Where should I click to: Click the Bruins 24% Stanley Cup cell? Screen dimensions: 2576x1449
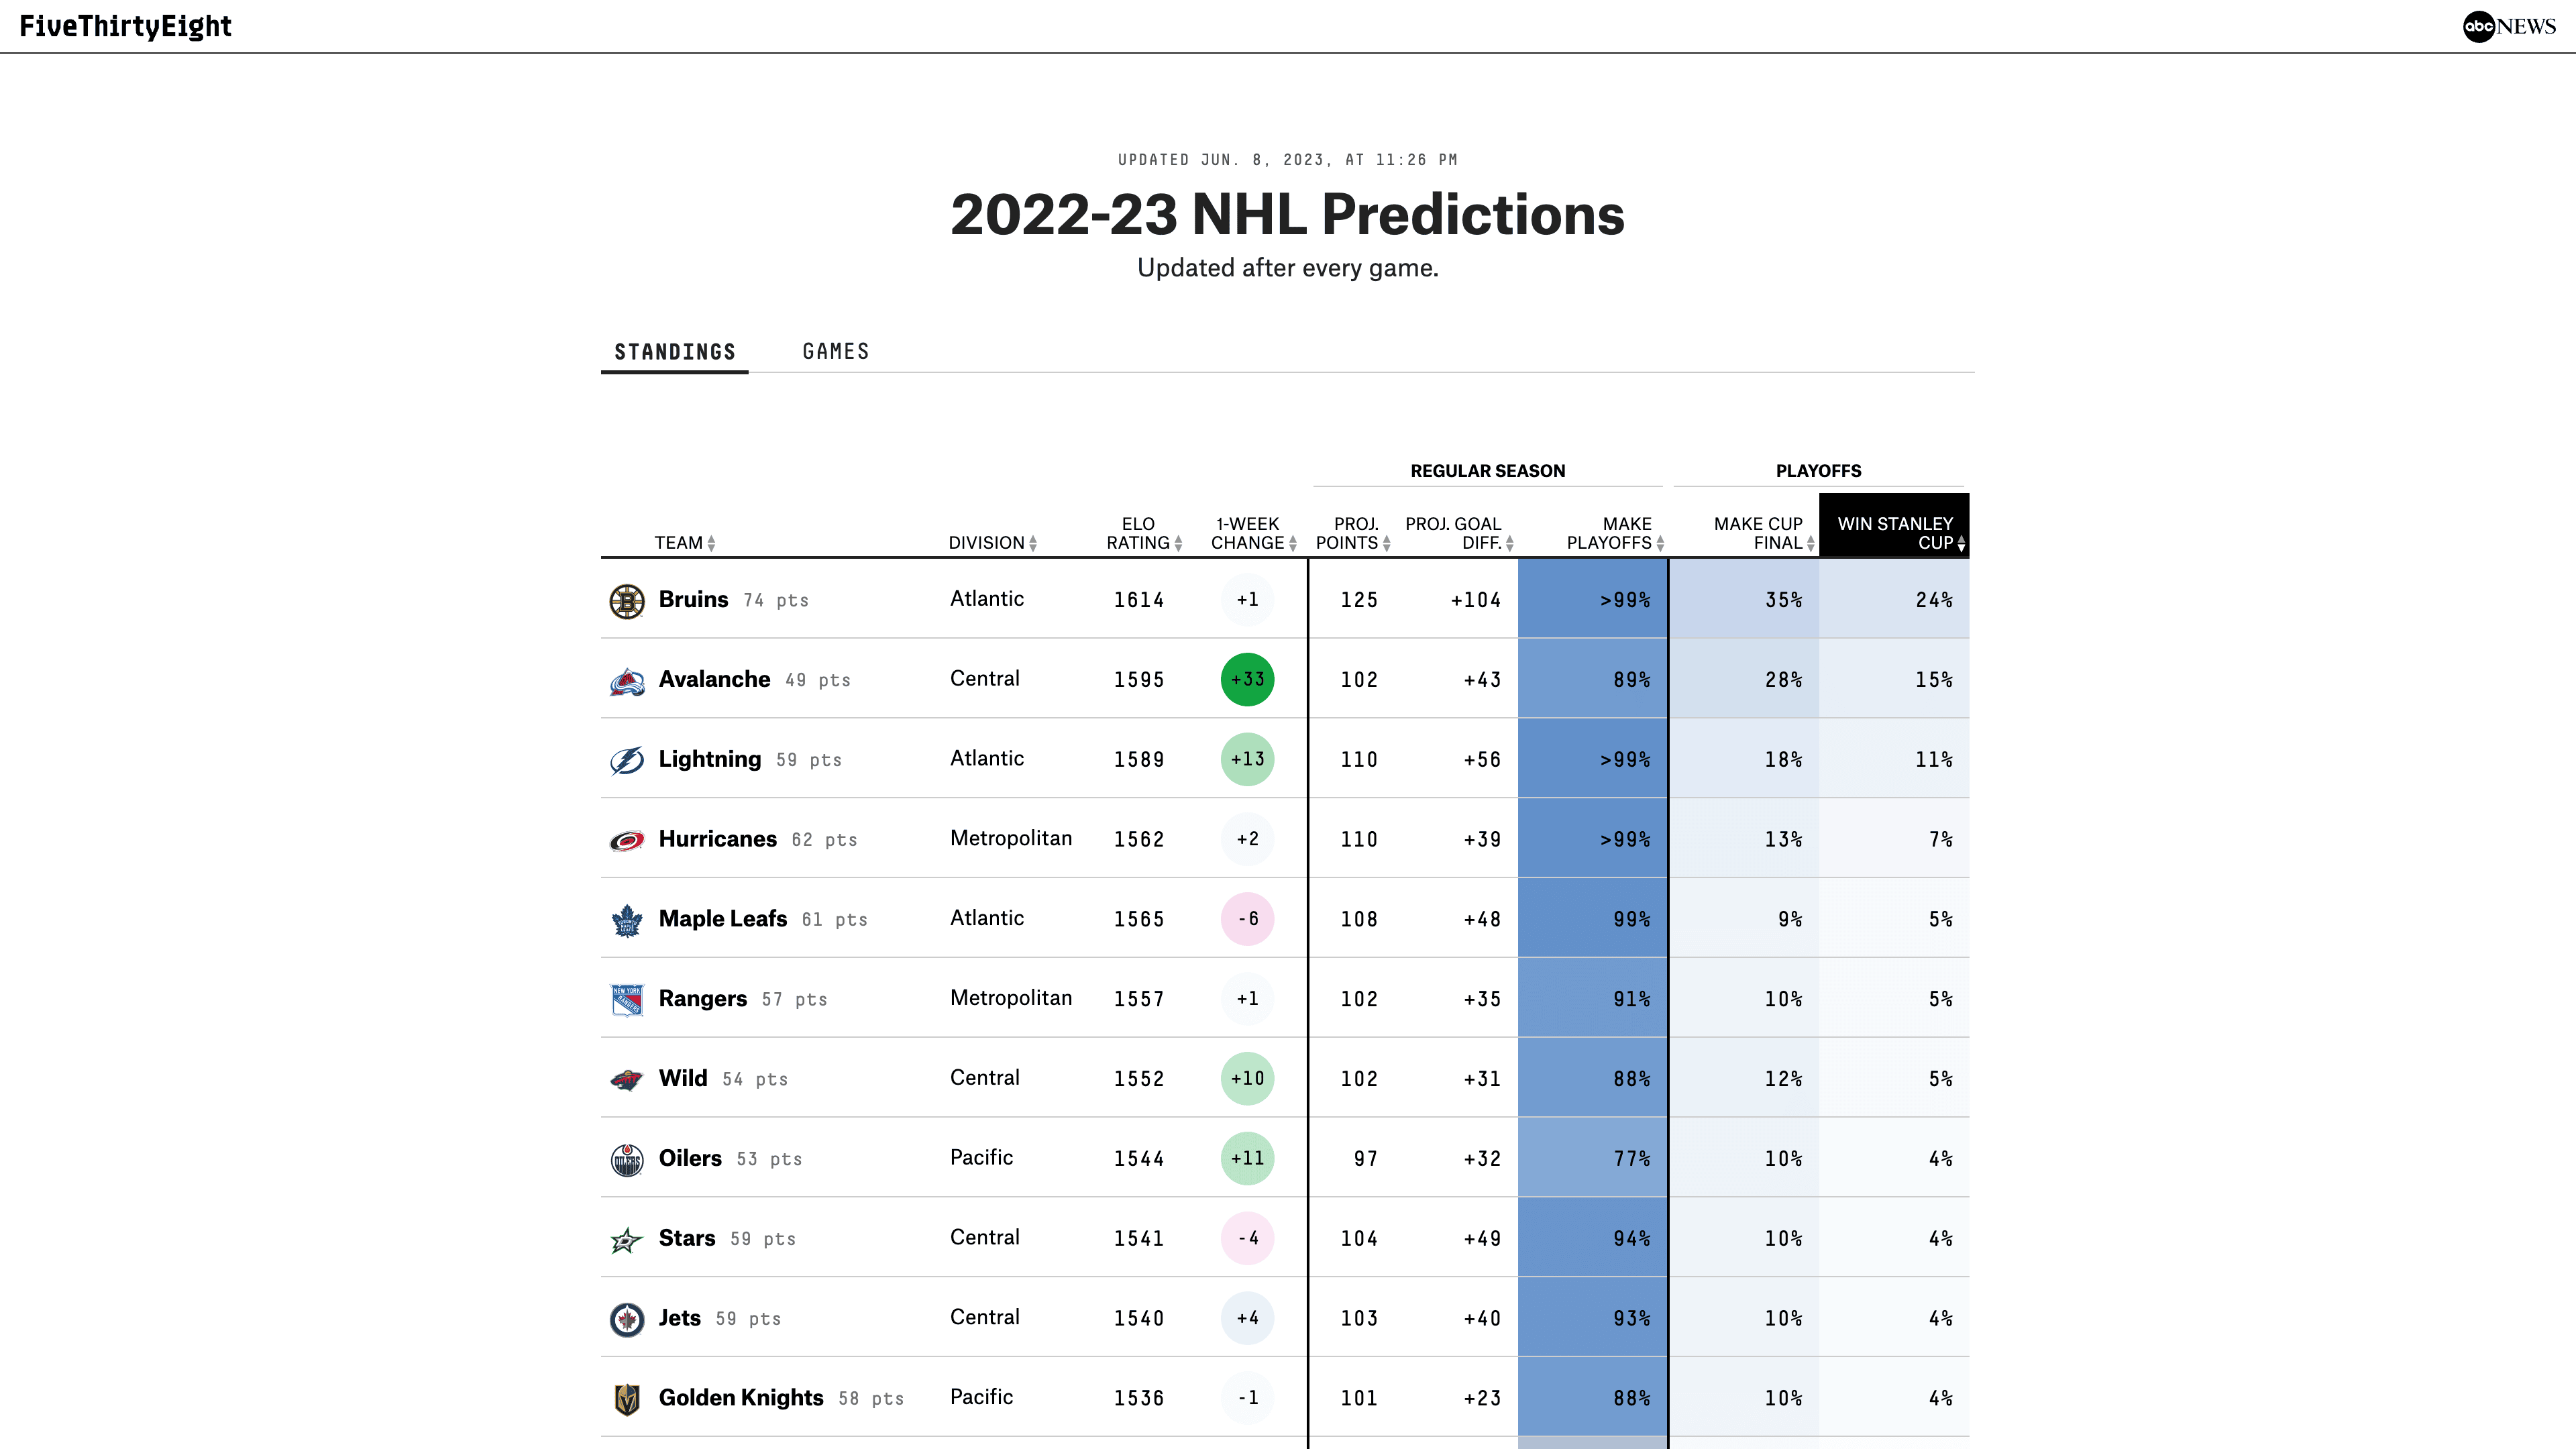1894,600
